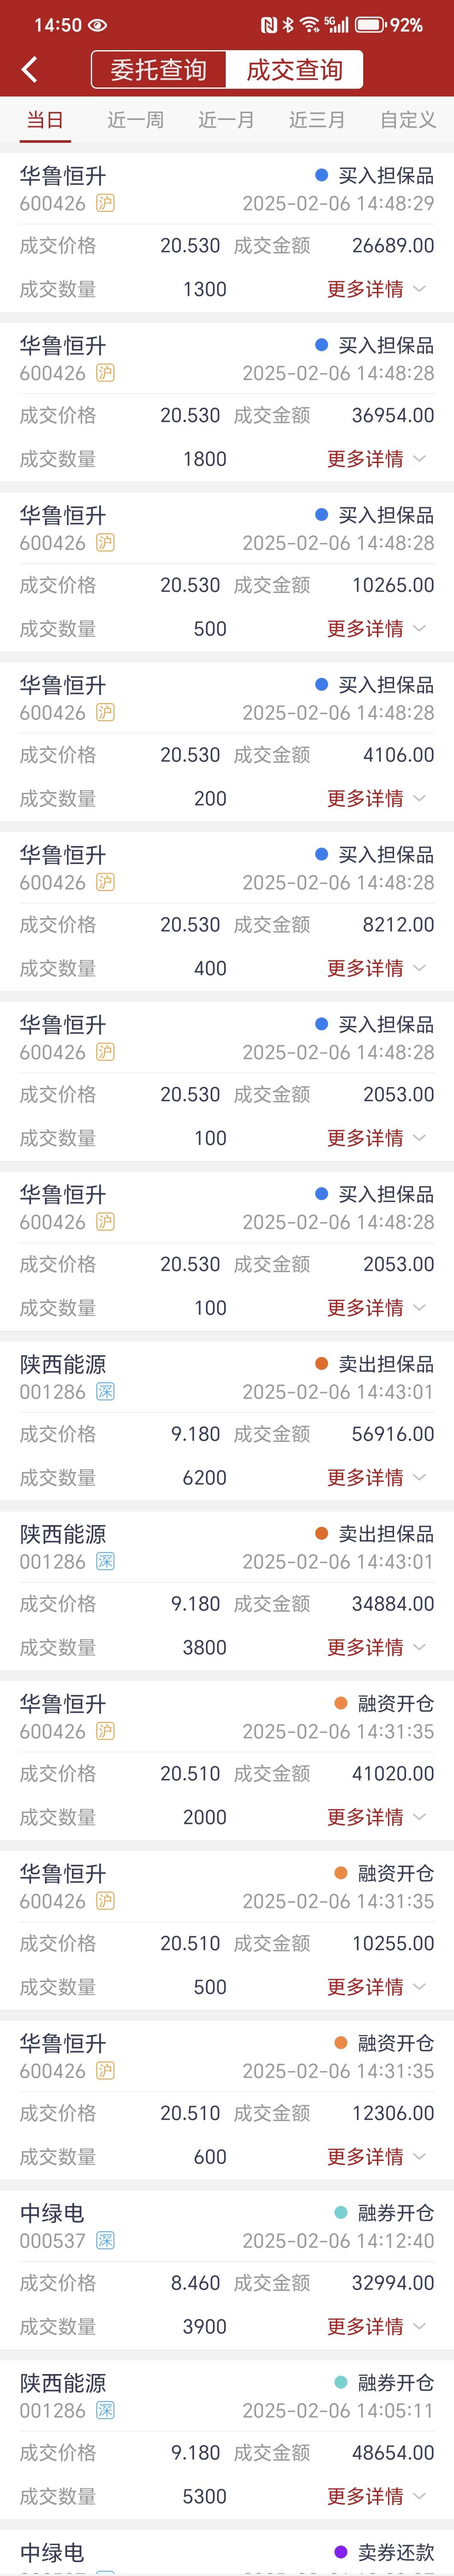Expand 更多详情 for the 56916.00 陕西能源 sale
The image size is (454, 2576).
click(376, 1477)
